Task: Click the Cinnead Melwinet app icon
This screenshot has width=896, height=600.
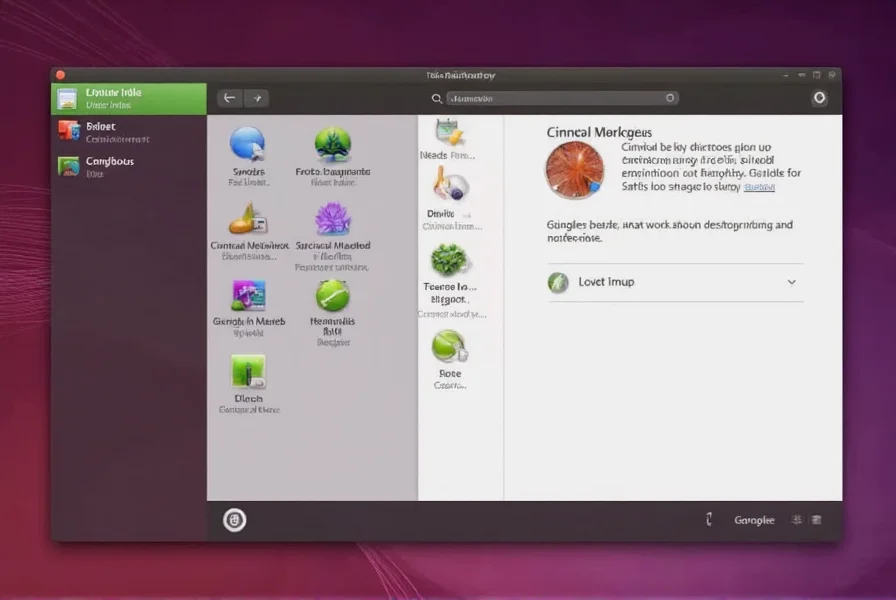Action: pyautogui.click(x=248, y=218)
